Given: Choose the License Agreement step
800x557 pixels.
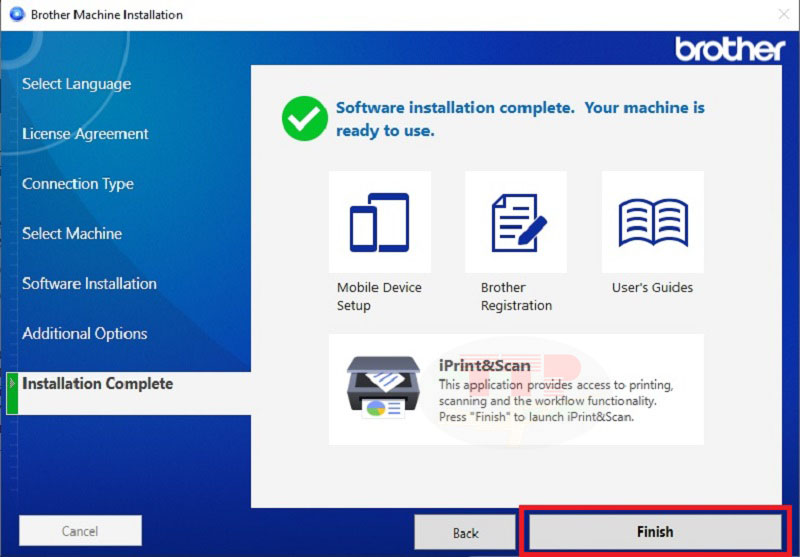Looking at the screenshot, I should pyautogui.click(x=85, y=134).
